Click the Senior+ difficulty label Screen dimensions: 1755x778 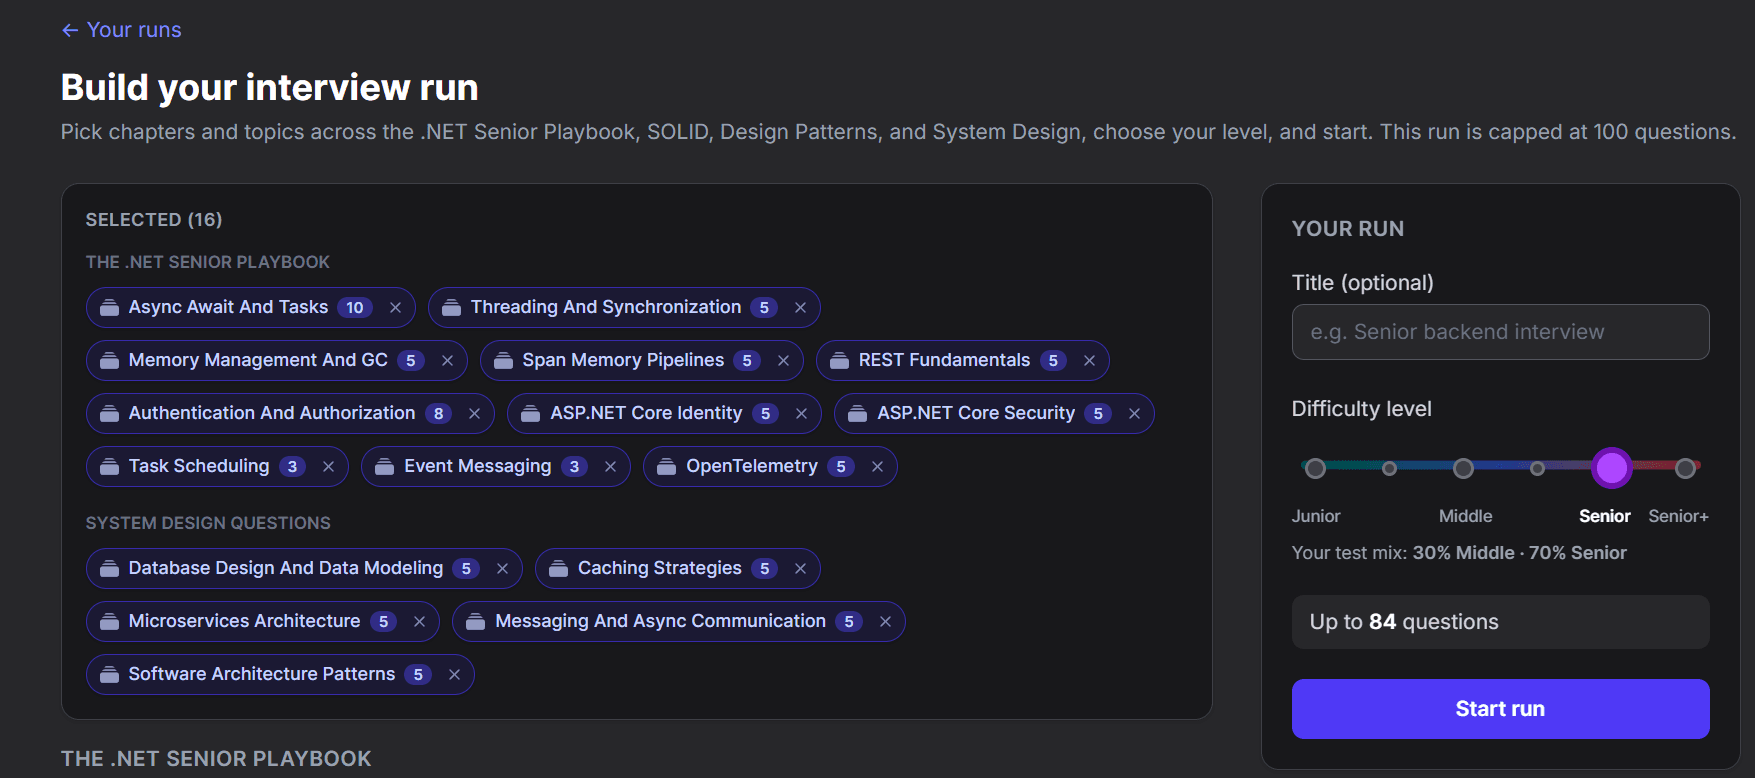(1678, 516)
